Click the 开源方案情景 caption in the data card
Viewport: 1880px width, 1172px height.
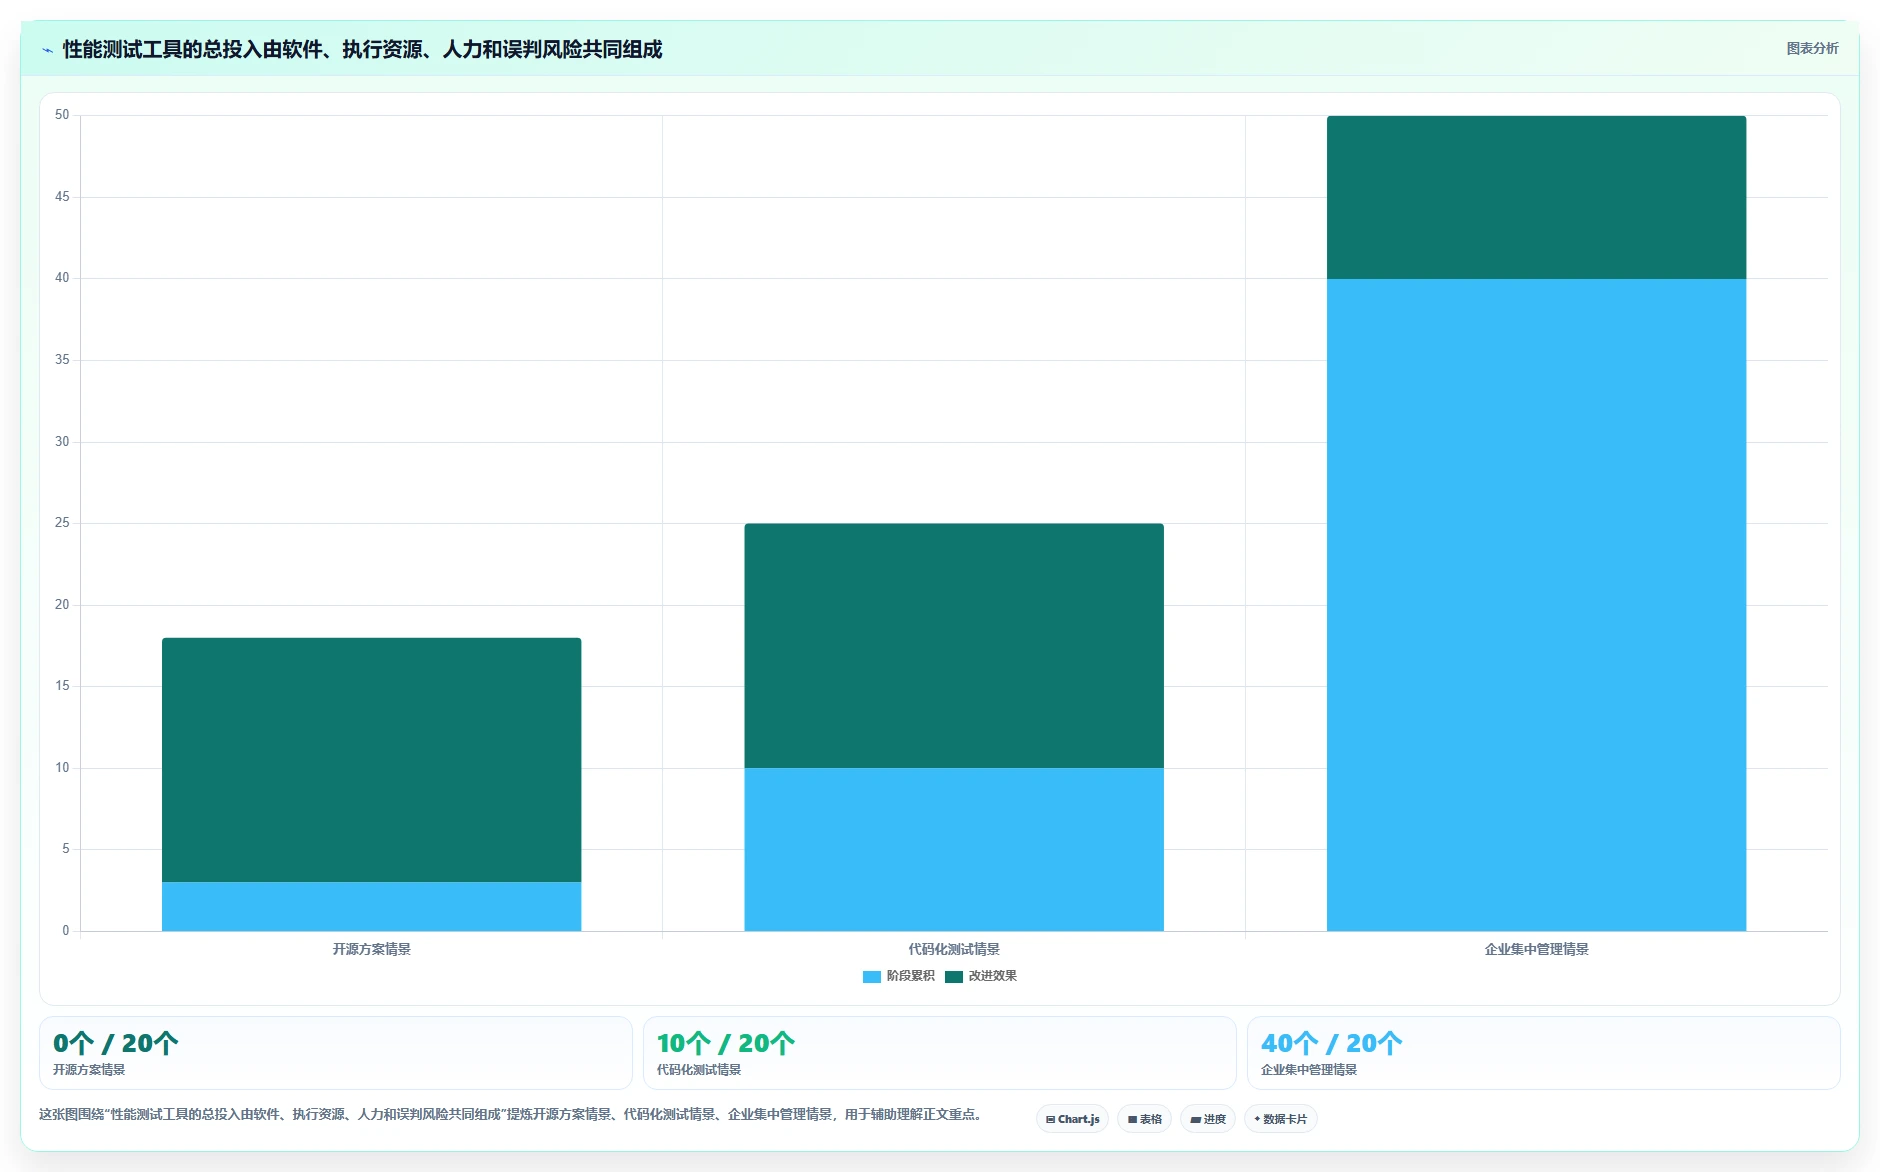coord(89,1070)
